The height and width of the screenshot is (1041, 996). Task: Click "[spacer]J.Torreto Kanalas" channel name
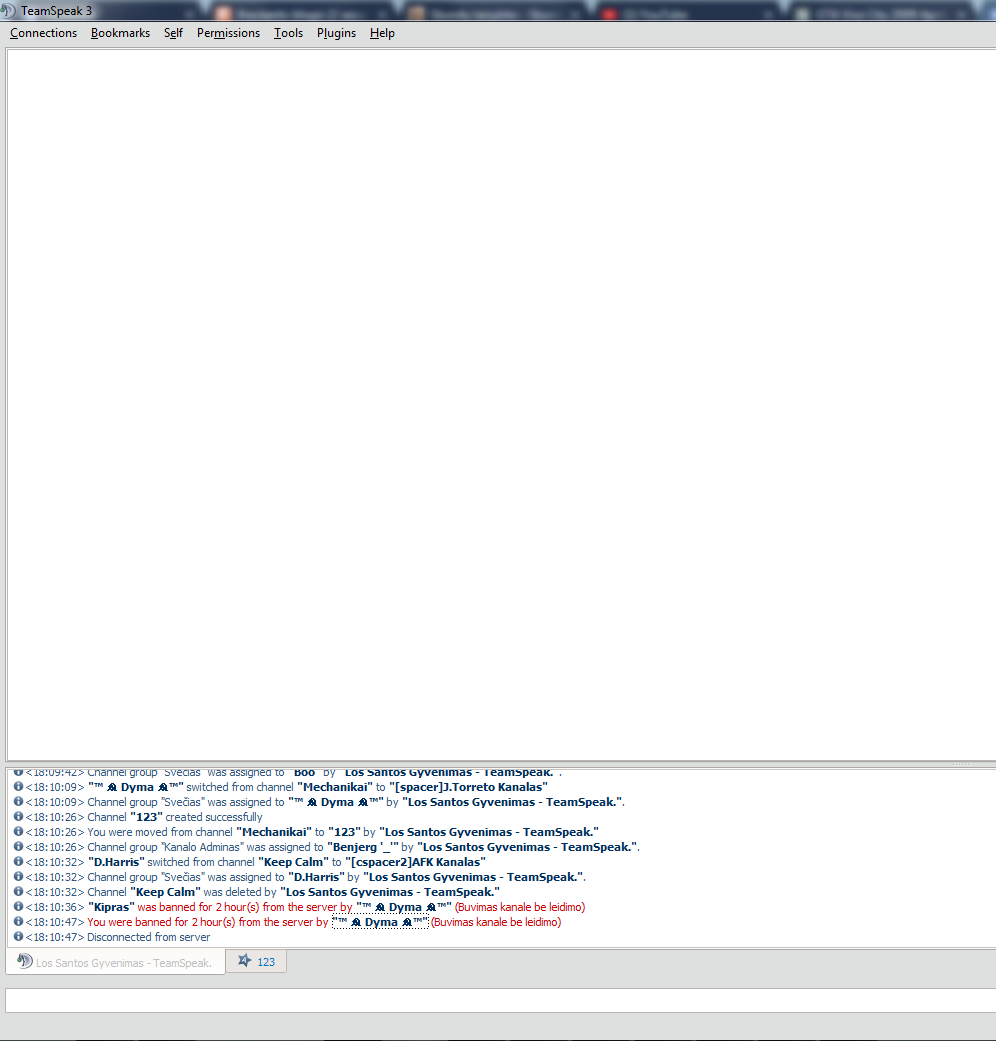point(469,787)
